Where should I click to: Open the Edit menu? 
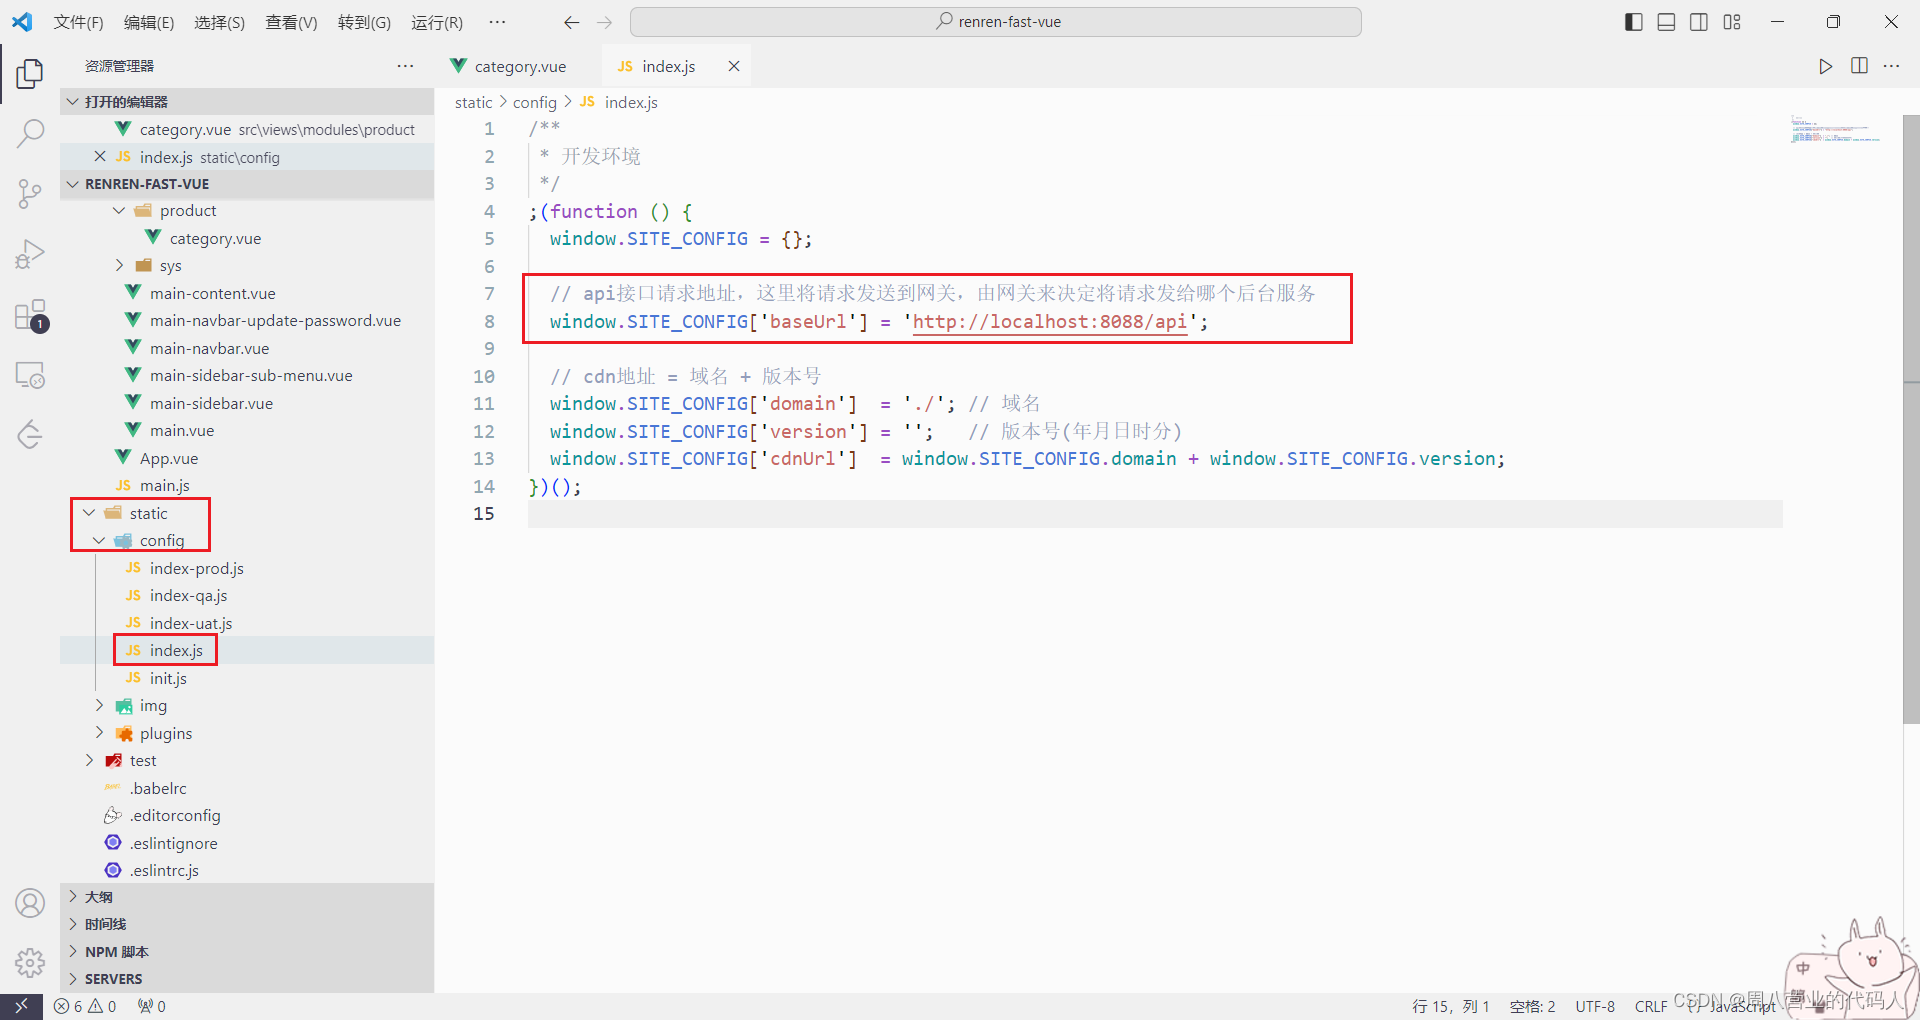click(149, 22)
